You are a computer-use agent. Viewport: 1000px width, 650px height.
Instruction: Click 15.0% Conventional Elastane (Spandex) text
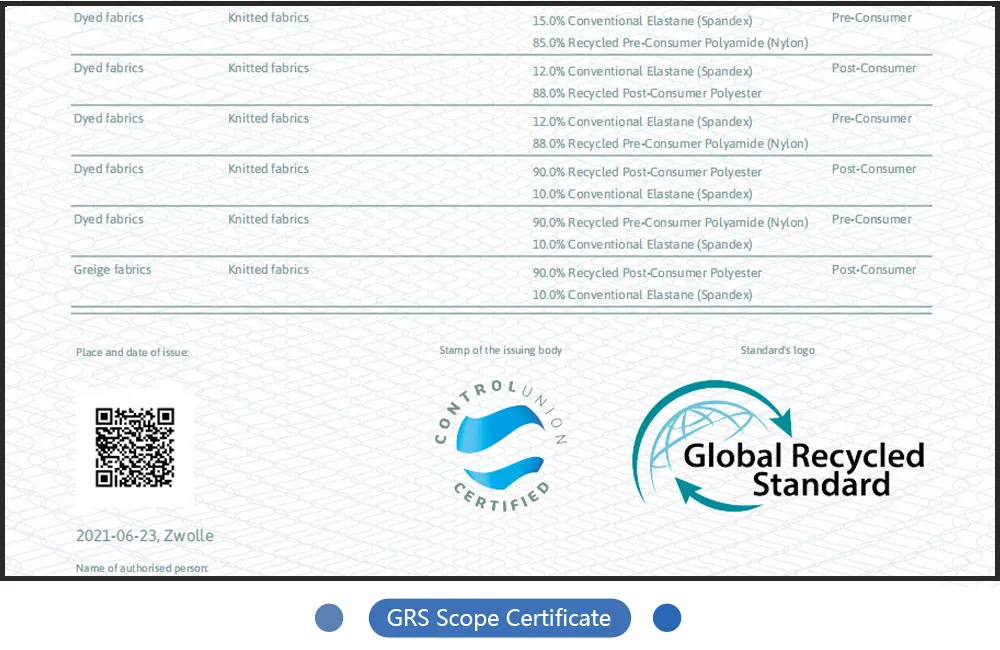pyautogui.click(x=642, y=21)
